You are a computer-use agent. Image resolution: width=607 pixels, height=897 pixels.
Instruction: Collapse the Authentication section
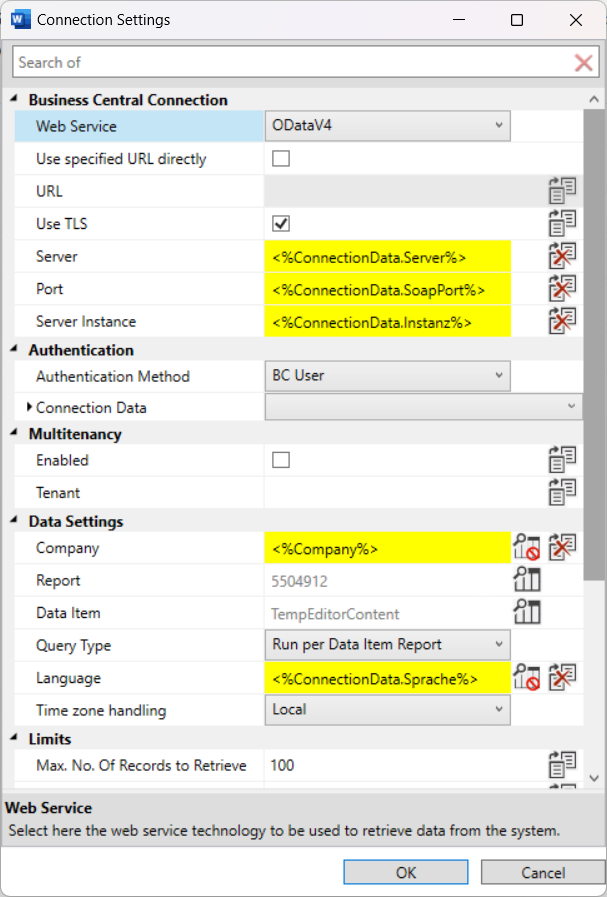(14, 349)
